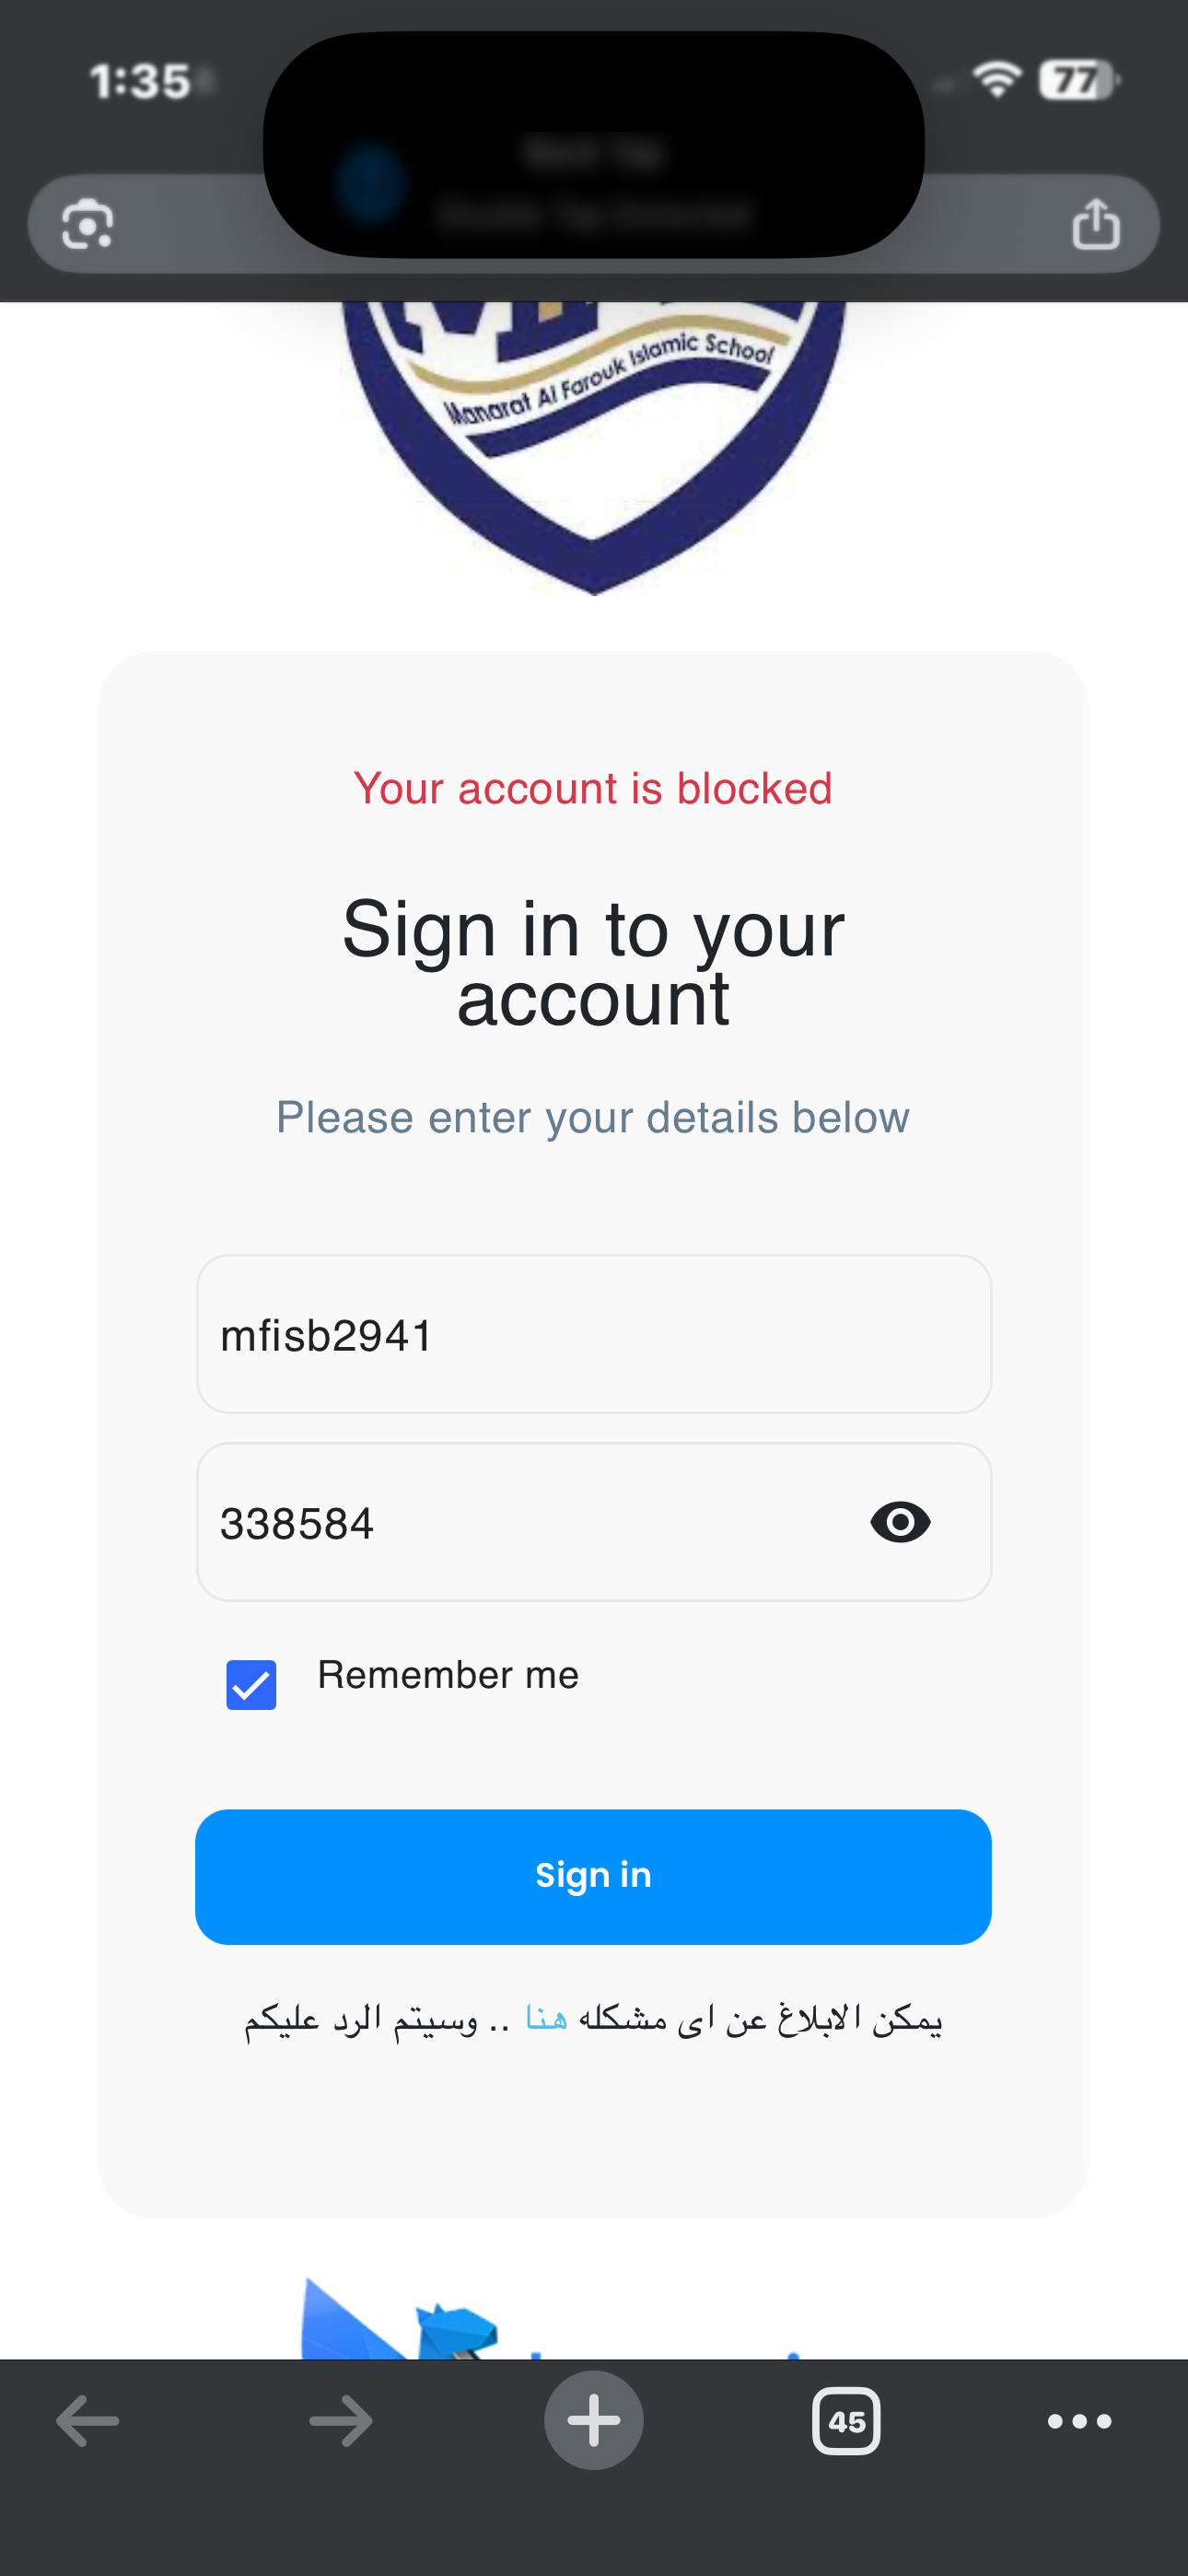Focus the username field containing mfisb2941
The image size is (1188, 2576).
594,1334
